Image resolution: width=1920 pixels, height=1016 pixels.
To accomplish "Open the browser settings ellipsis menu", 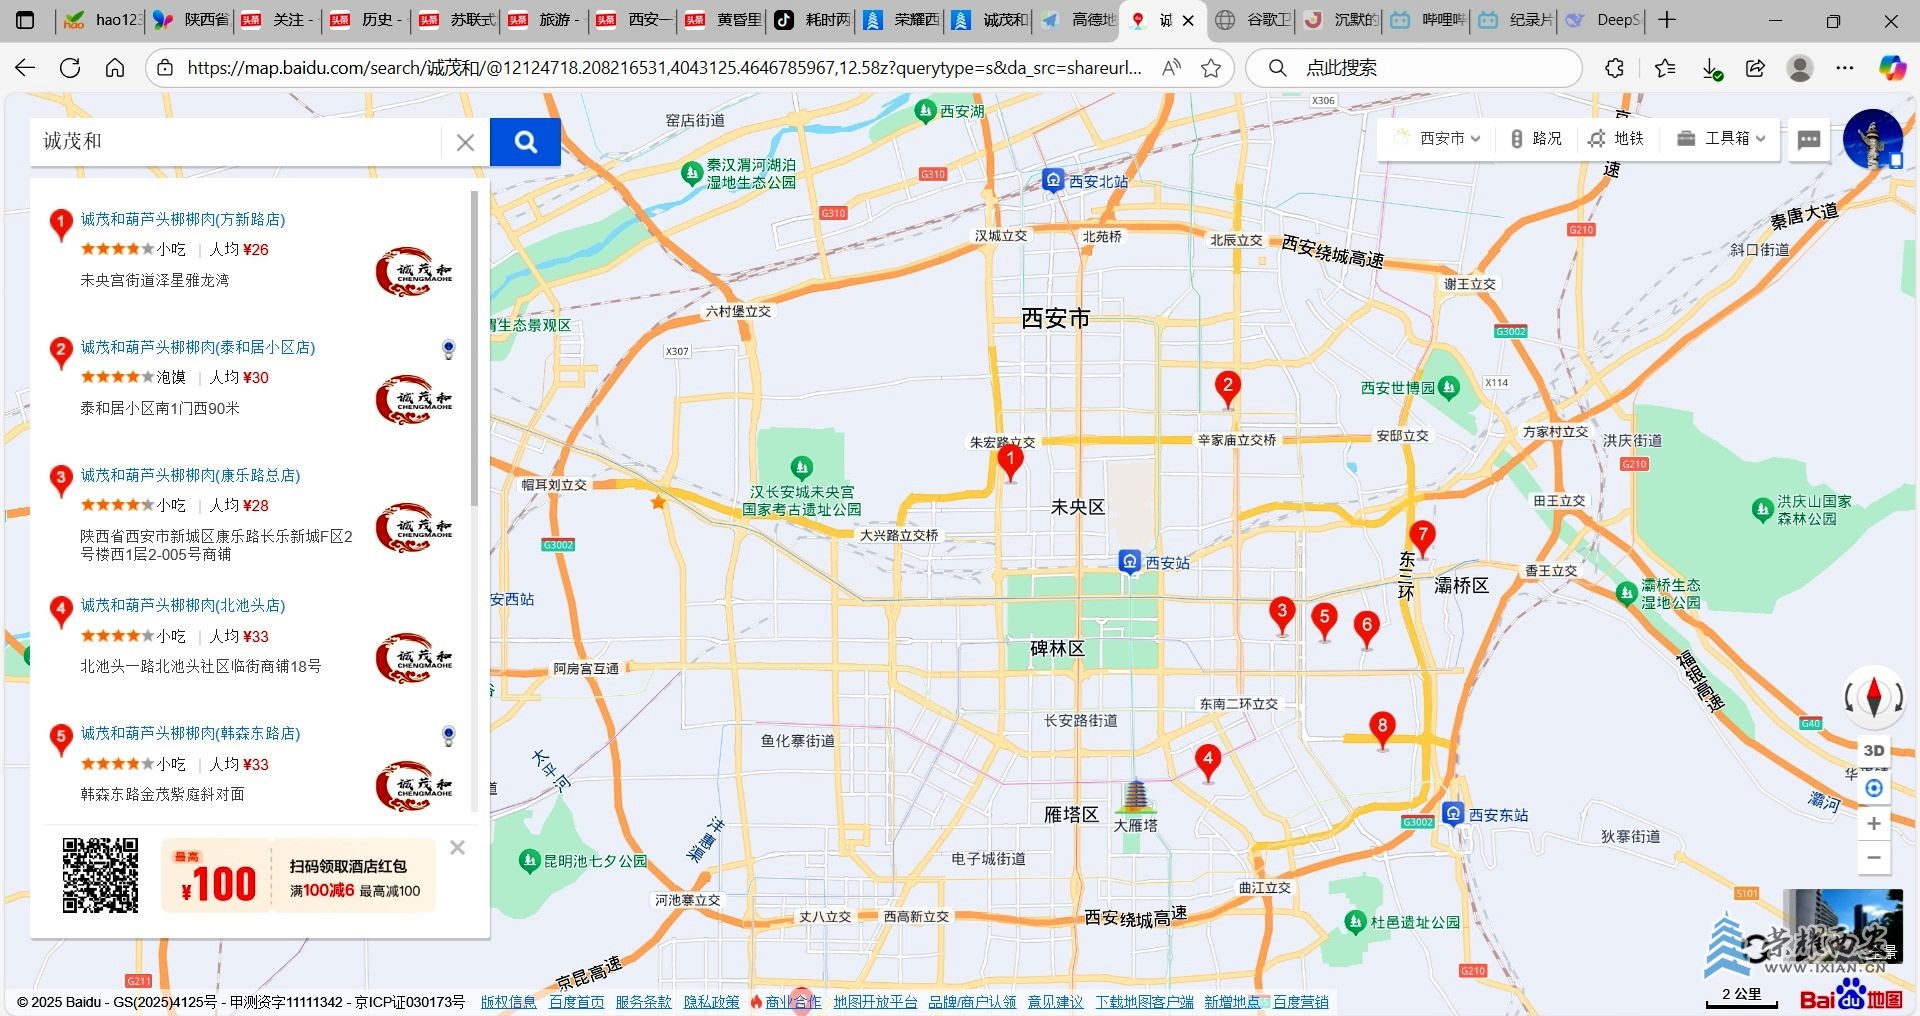I will click(1845, 68).
